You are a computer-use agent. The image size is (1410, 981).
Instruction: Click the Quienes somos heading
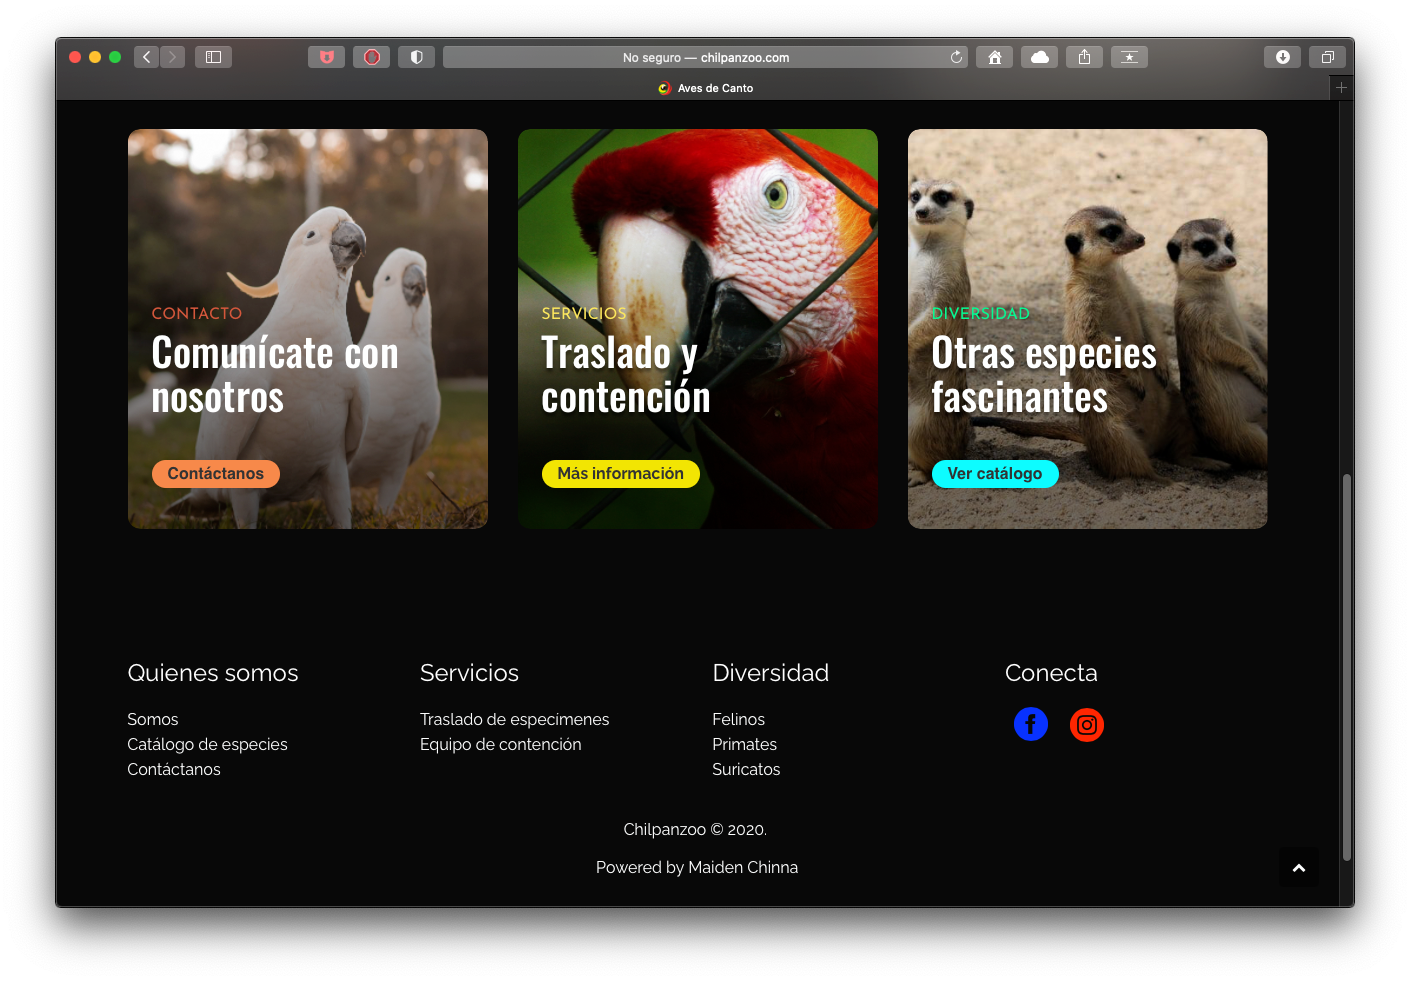point(213,673)
